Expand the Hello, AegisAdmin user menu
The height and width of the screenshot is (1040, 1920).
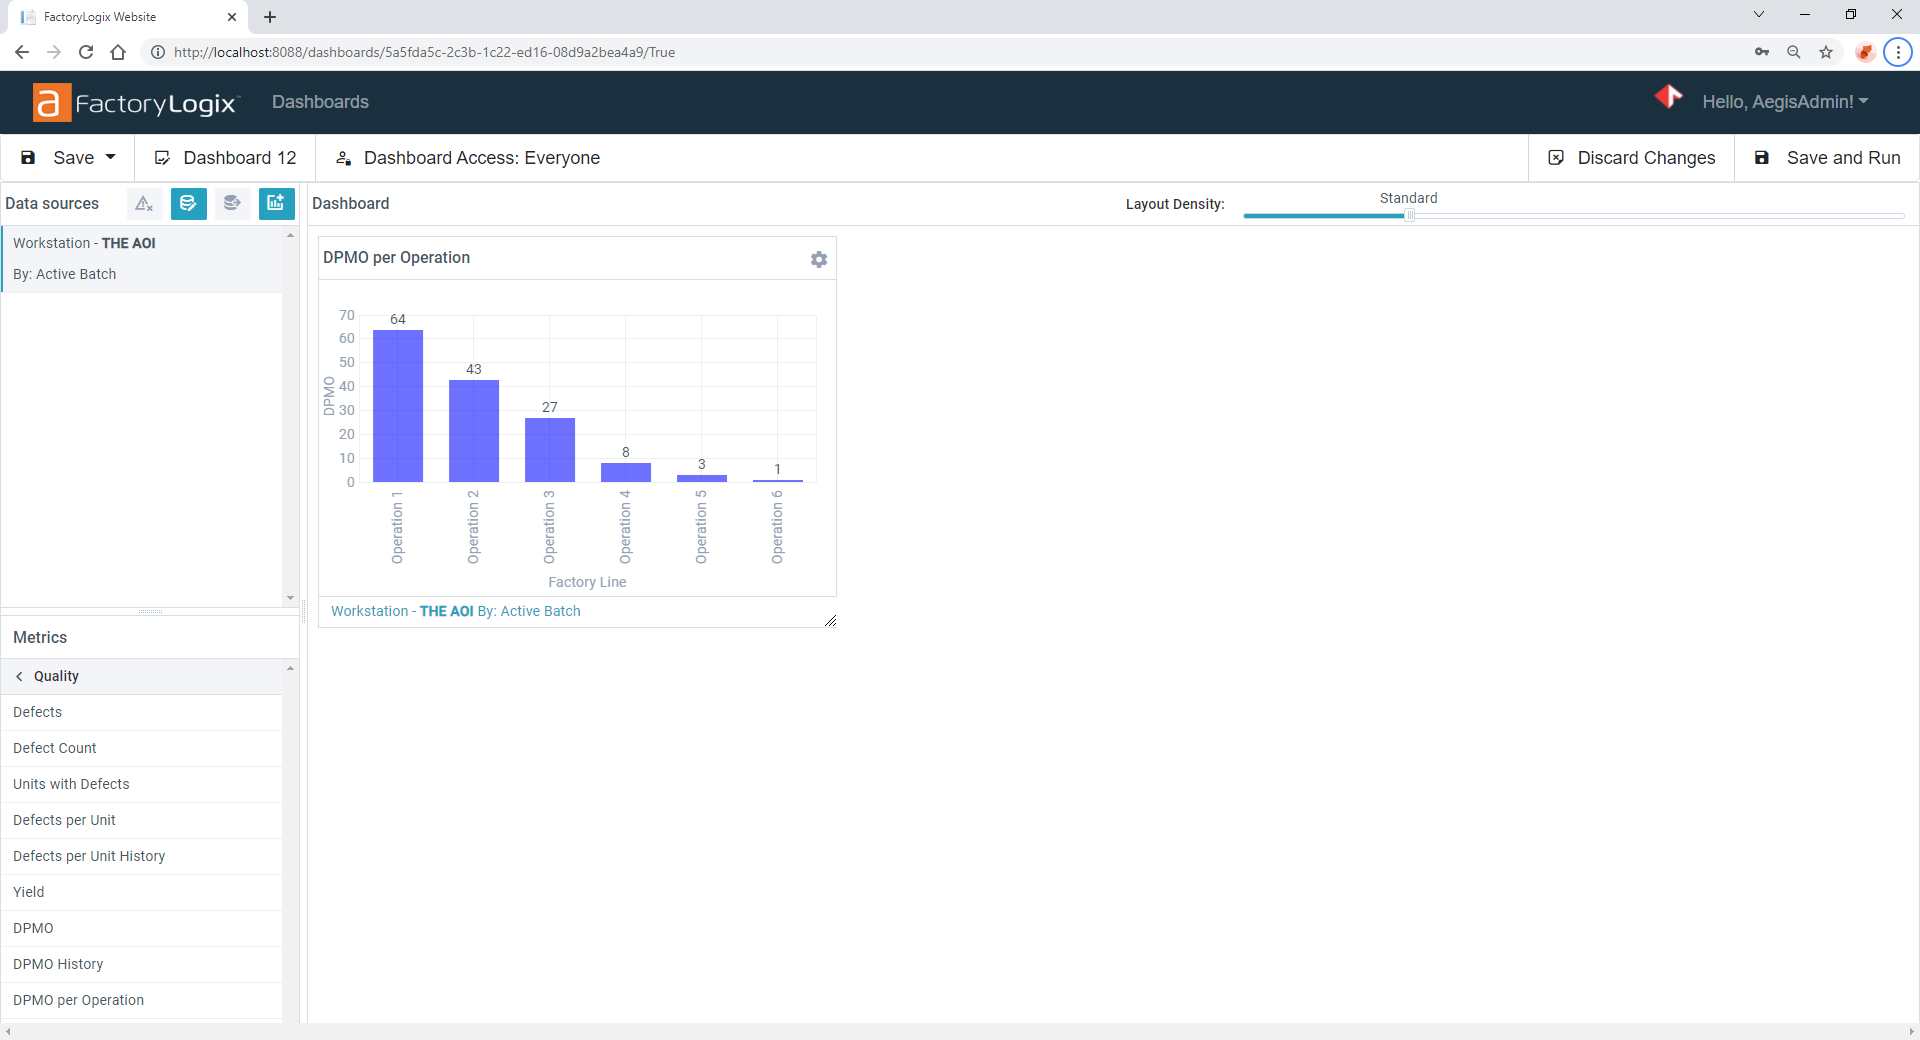[1784, 102]
